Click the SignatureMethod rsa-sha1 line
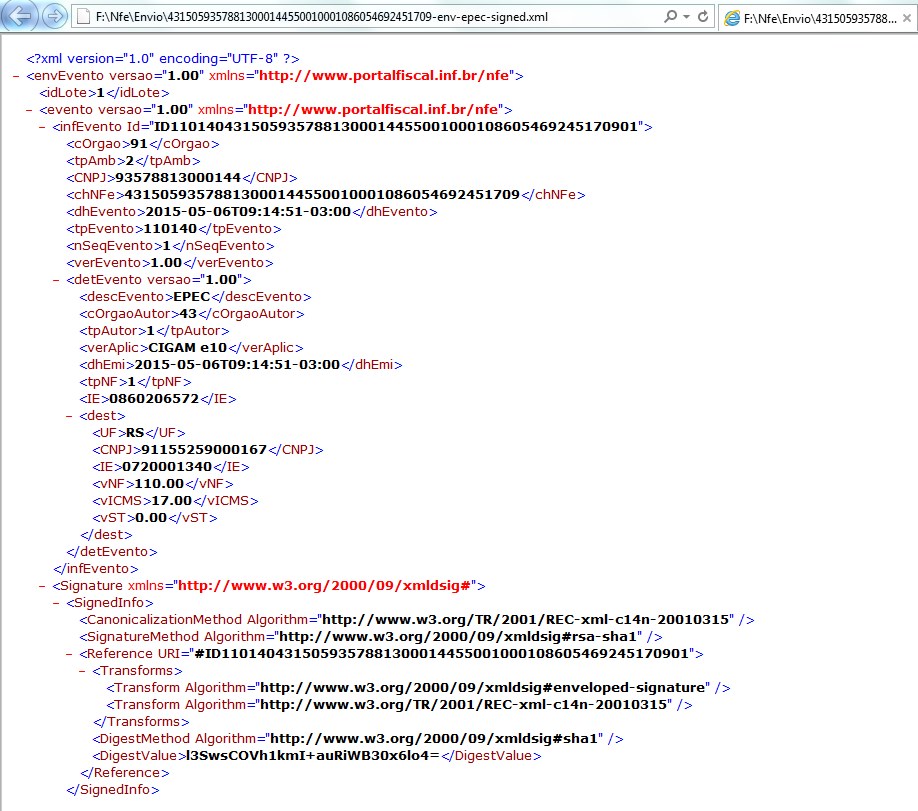918x811 pixels. coord(371,636)
